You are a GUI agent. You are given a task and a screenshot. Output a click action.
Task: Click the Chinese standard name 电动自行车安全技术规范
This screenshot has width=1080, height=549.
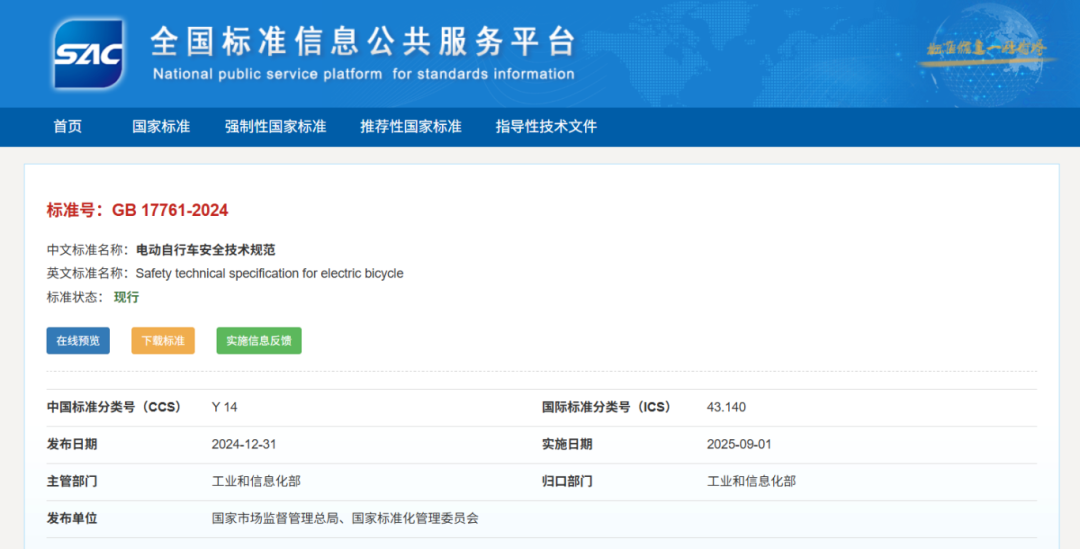205,249
